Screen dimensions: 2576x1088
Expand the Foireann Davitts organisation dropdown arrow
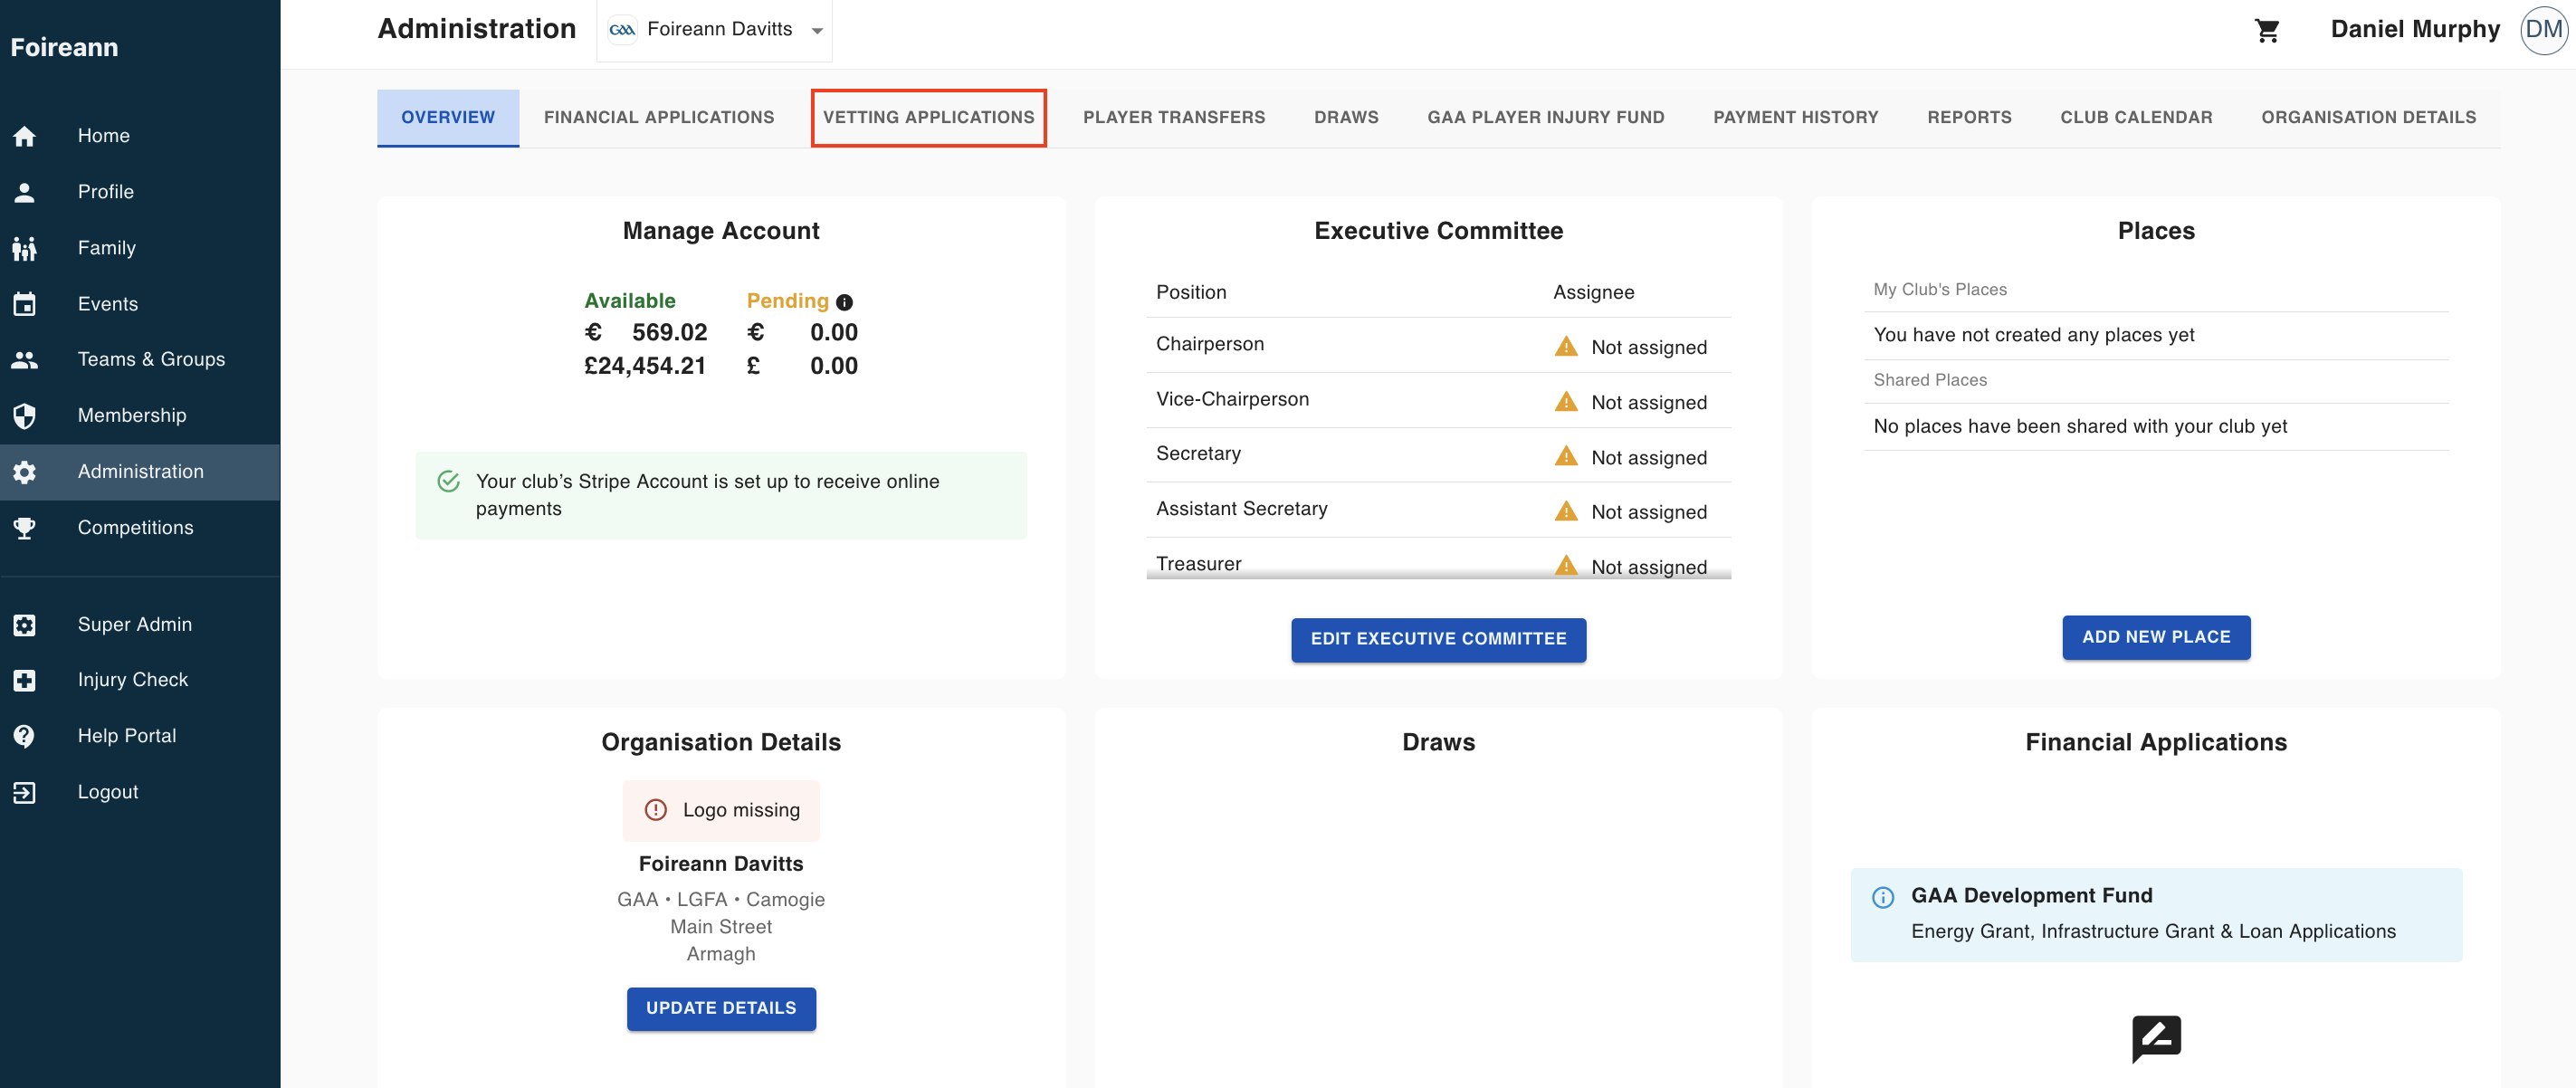pos(817,31)
